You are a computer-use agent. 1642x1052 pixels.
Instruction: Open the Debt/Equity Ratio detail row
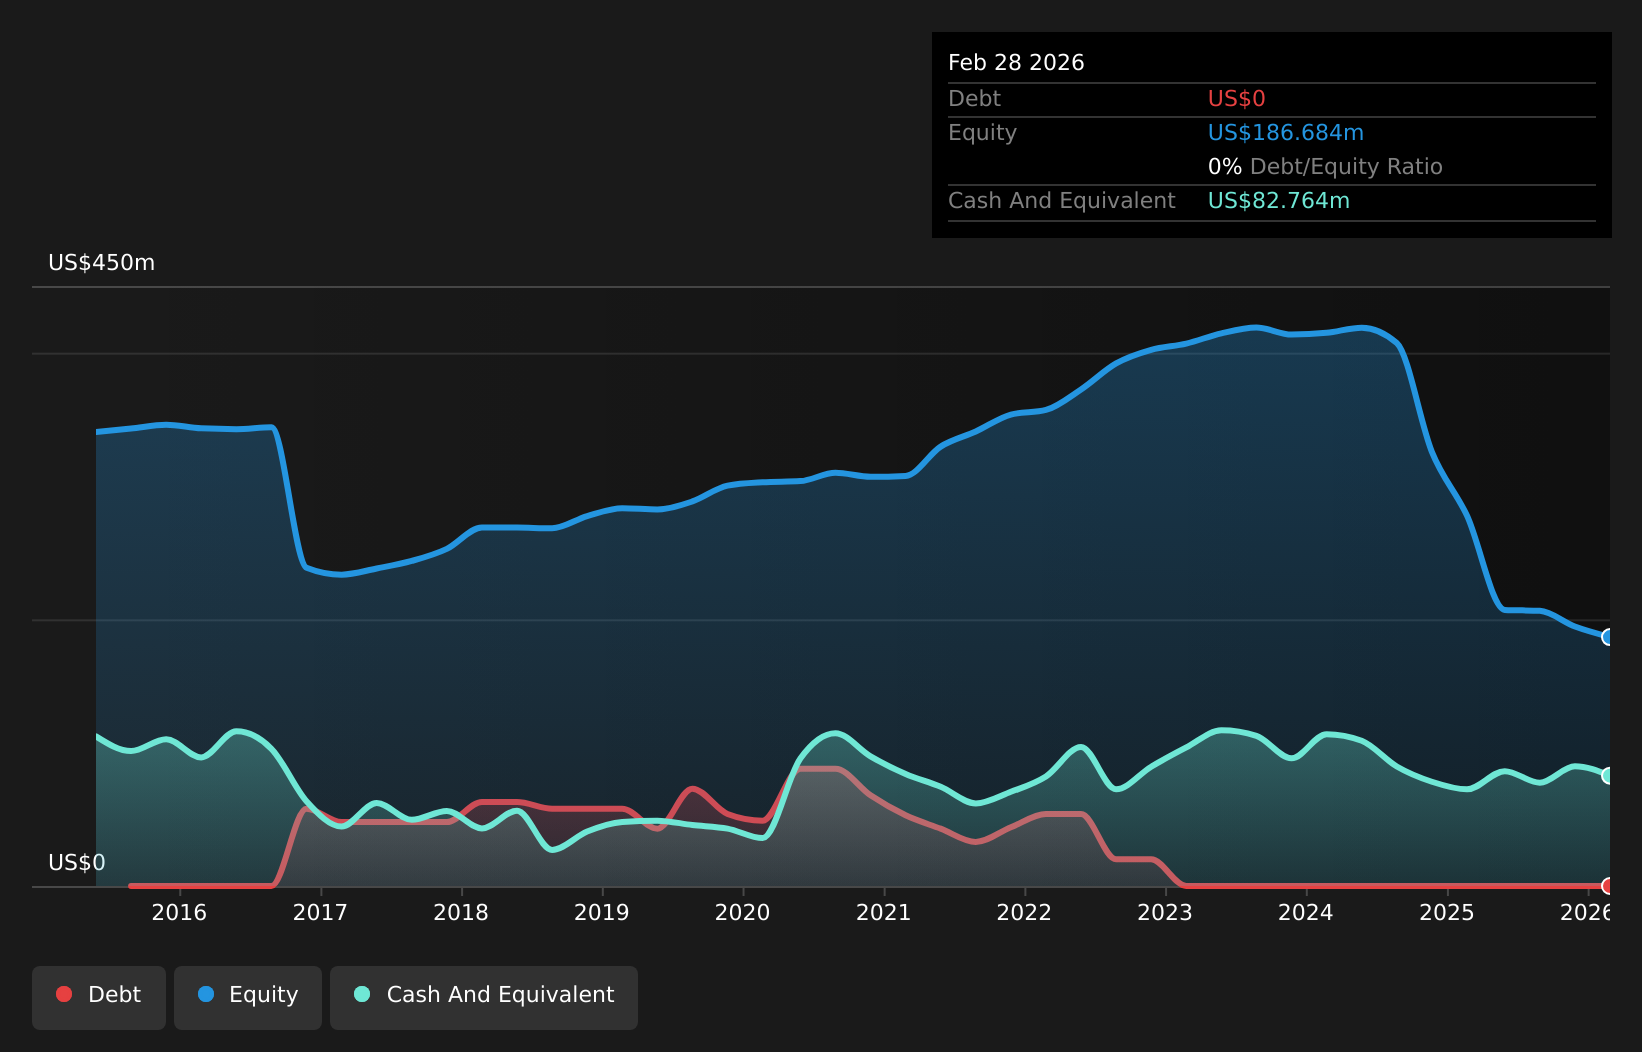click(x=1326, y=166)
